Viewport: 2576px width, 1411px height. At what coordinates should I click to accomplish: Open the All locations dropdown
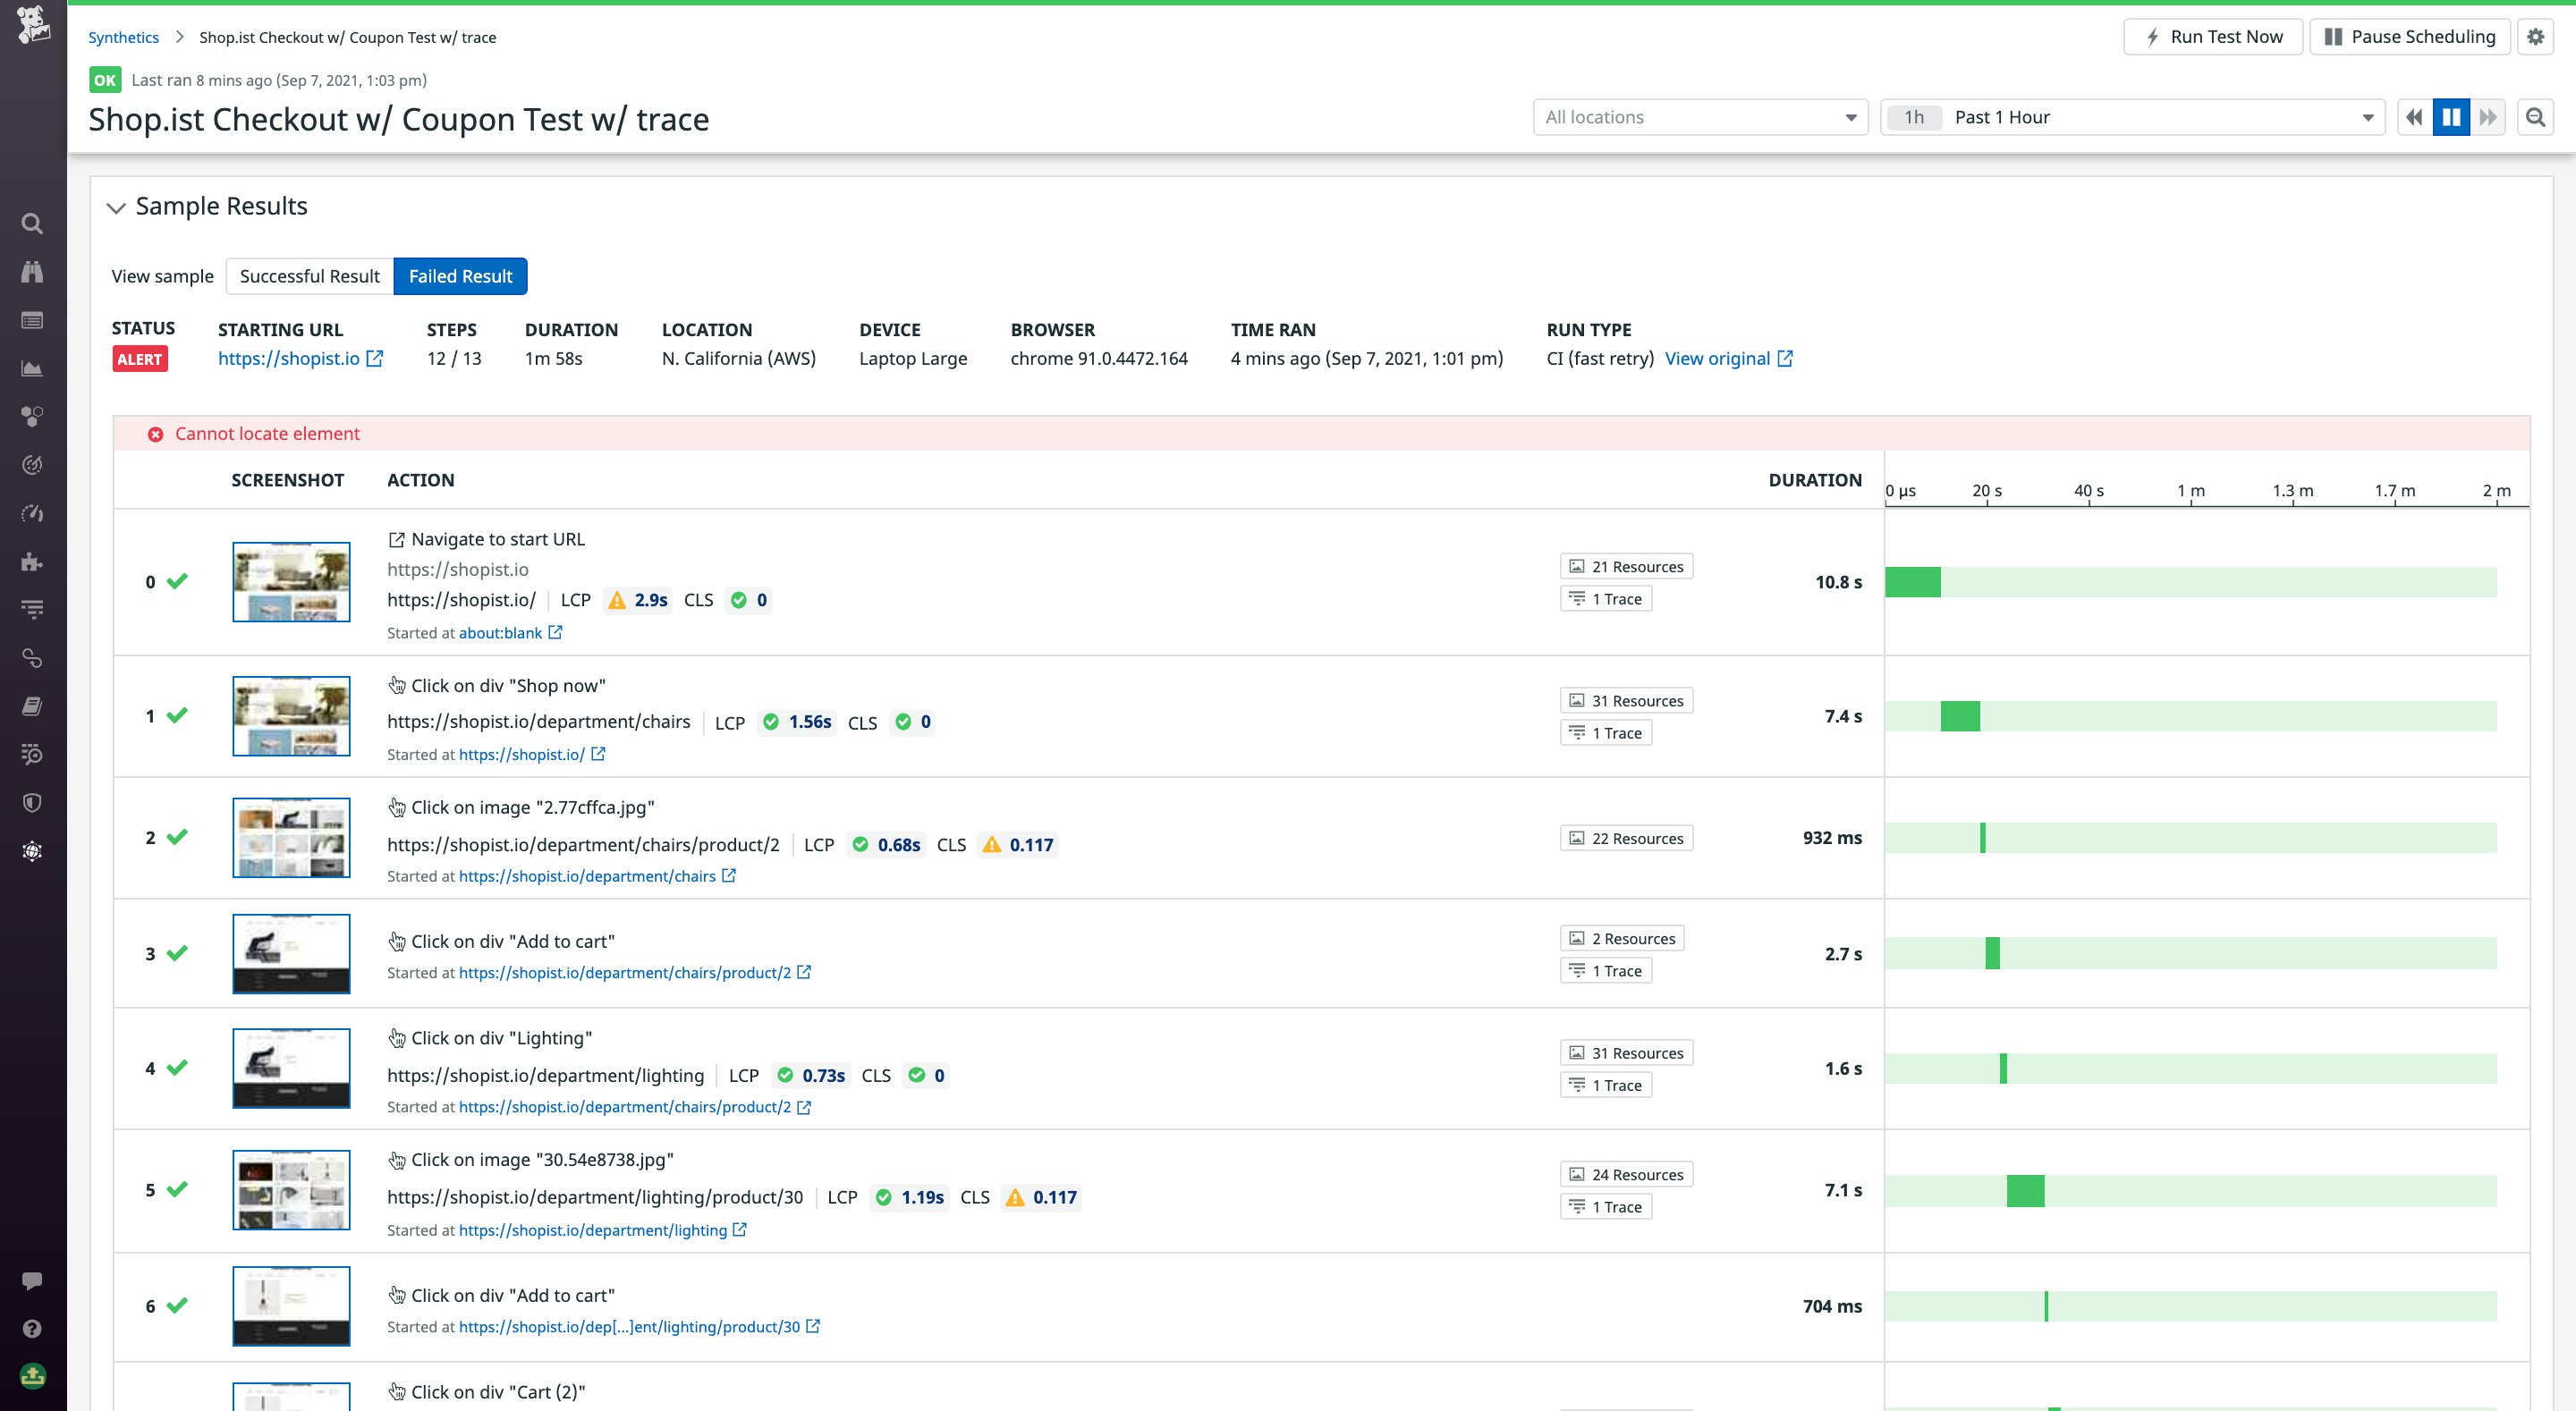click(x=1700, y=117)
